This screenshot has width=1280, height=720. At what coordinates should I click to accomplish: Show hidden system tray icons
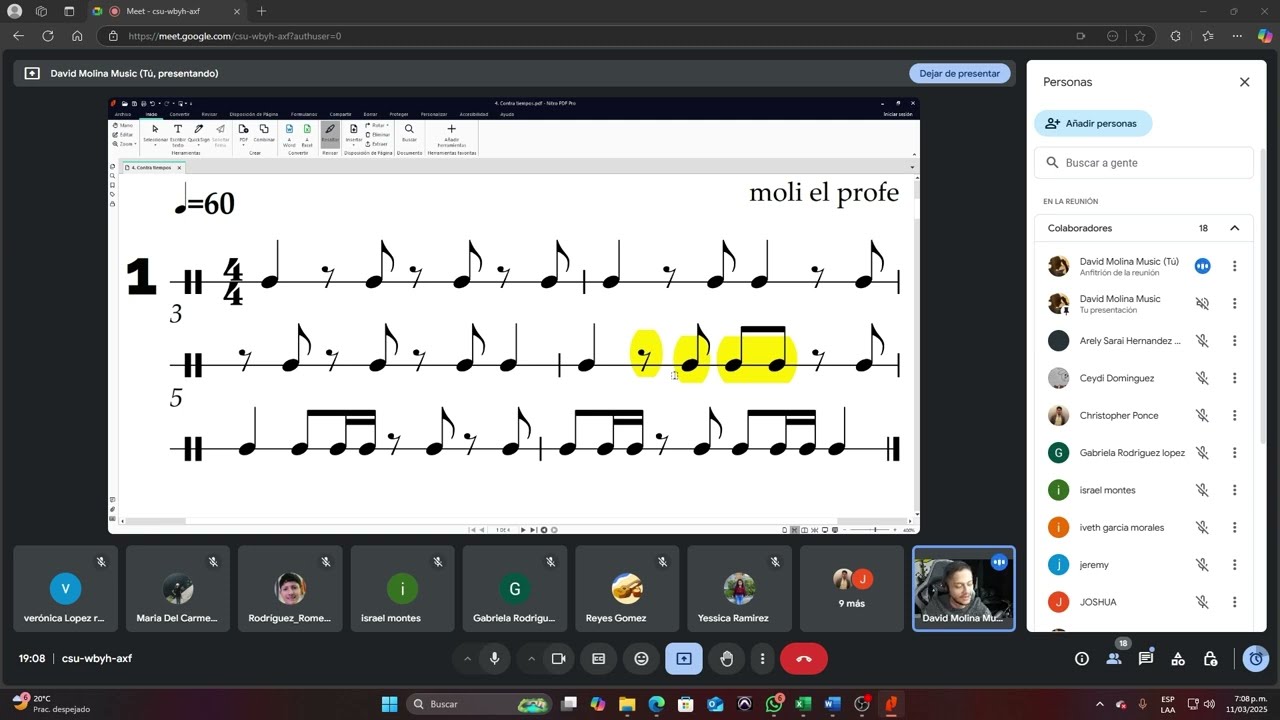(1100, 704)
